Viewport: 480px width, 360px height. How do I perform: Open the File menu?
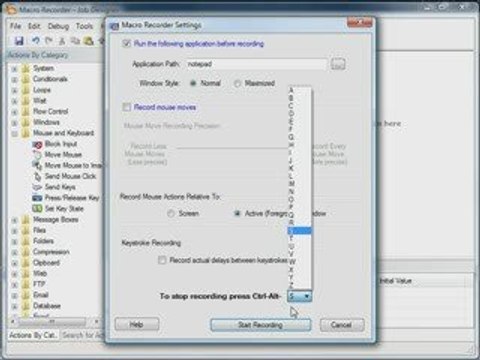click(15, 26)
